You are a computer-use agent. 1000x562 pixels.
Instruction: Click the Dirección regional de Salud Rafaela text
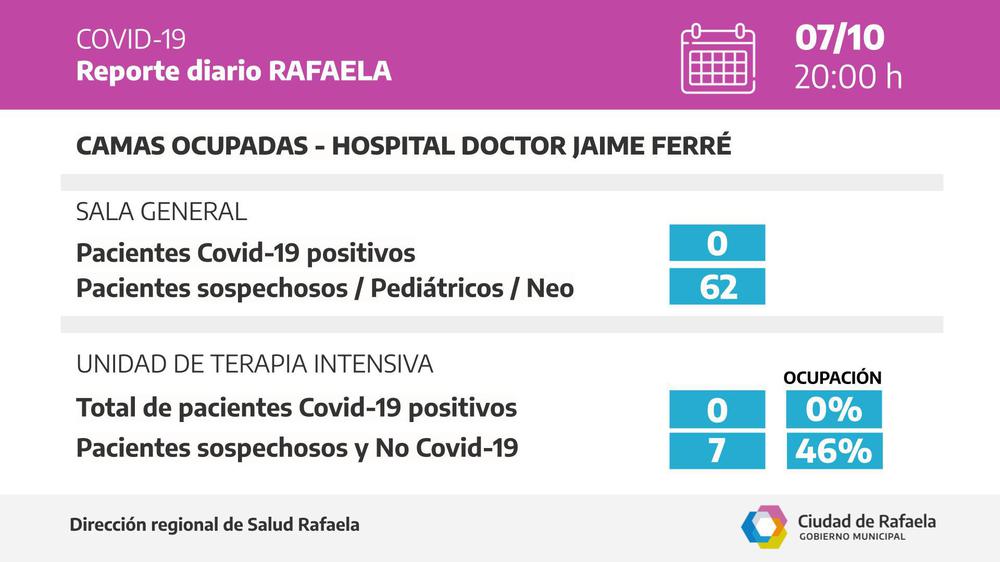(x=215, y=525)
